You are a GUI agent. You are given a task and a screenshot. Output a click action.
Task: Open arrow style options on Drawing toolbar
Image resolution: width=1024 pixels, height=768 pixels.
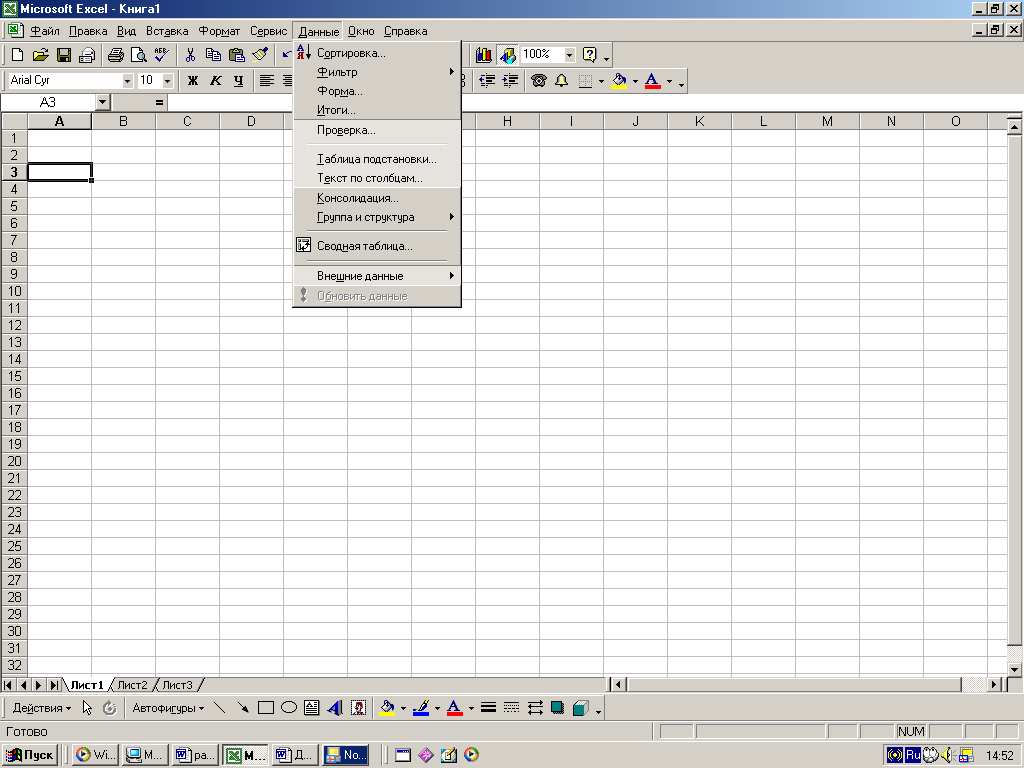535,708
